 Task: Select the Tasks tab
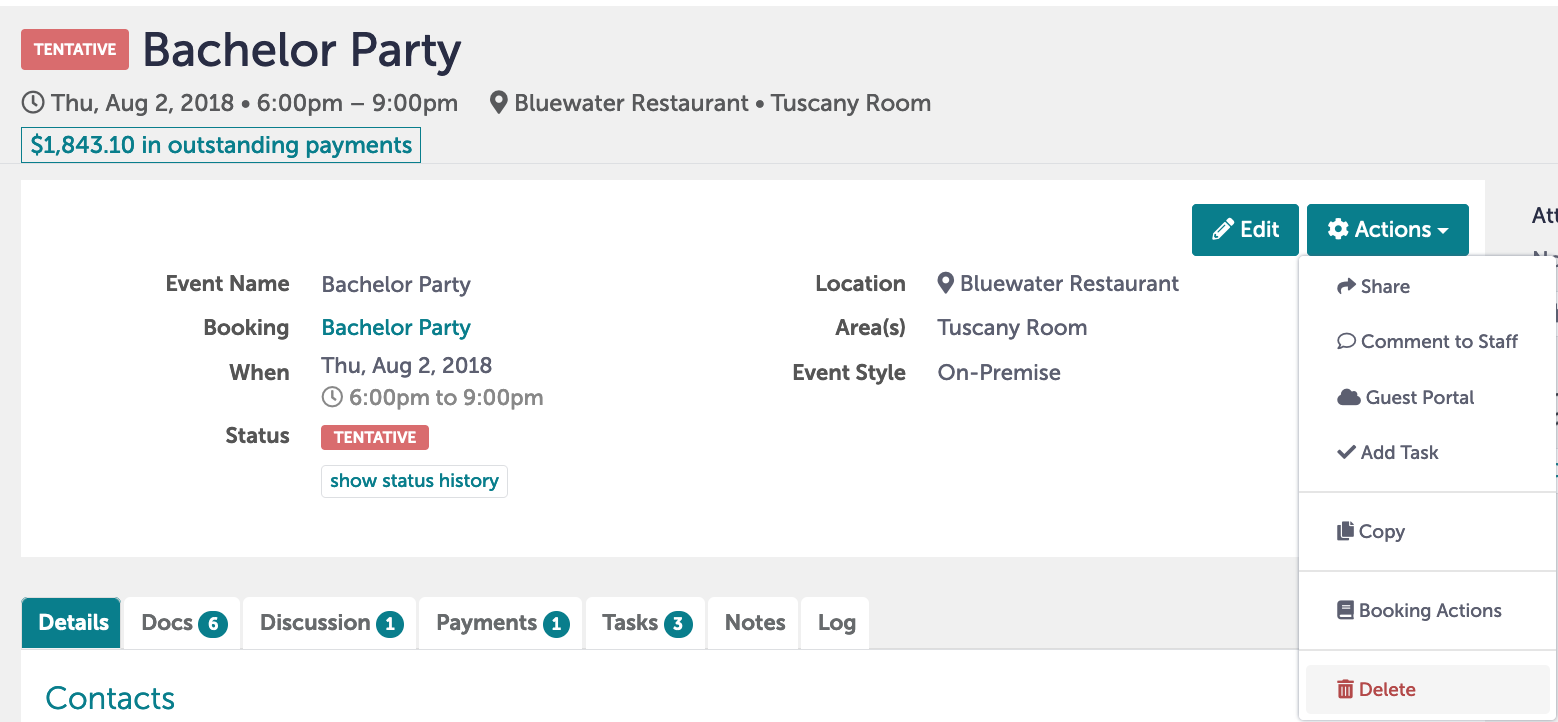[646, 623]
